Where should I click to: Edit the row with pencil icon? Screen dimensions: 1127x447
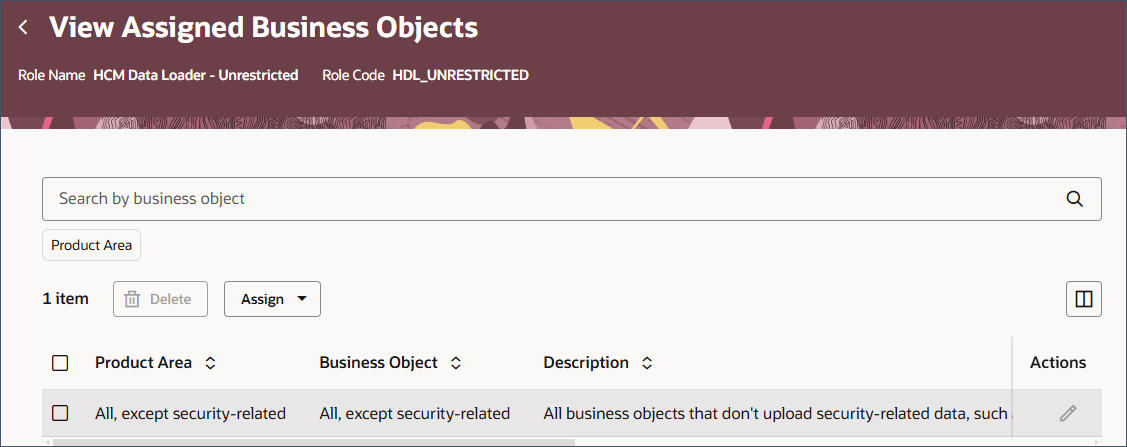point(1068,413)
